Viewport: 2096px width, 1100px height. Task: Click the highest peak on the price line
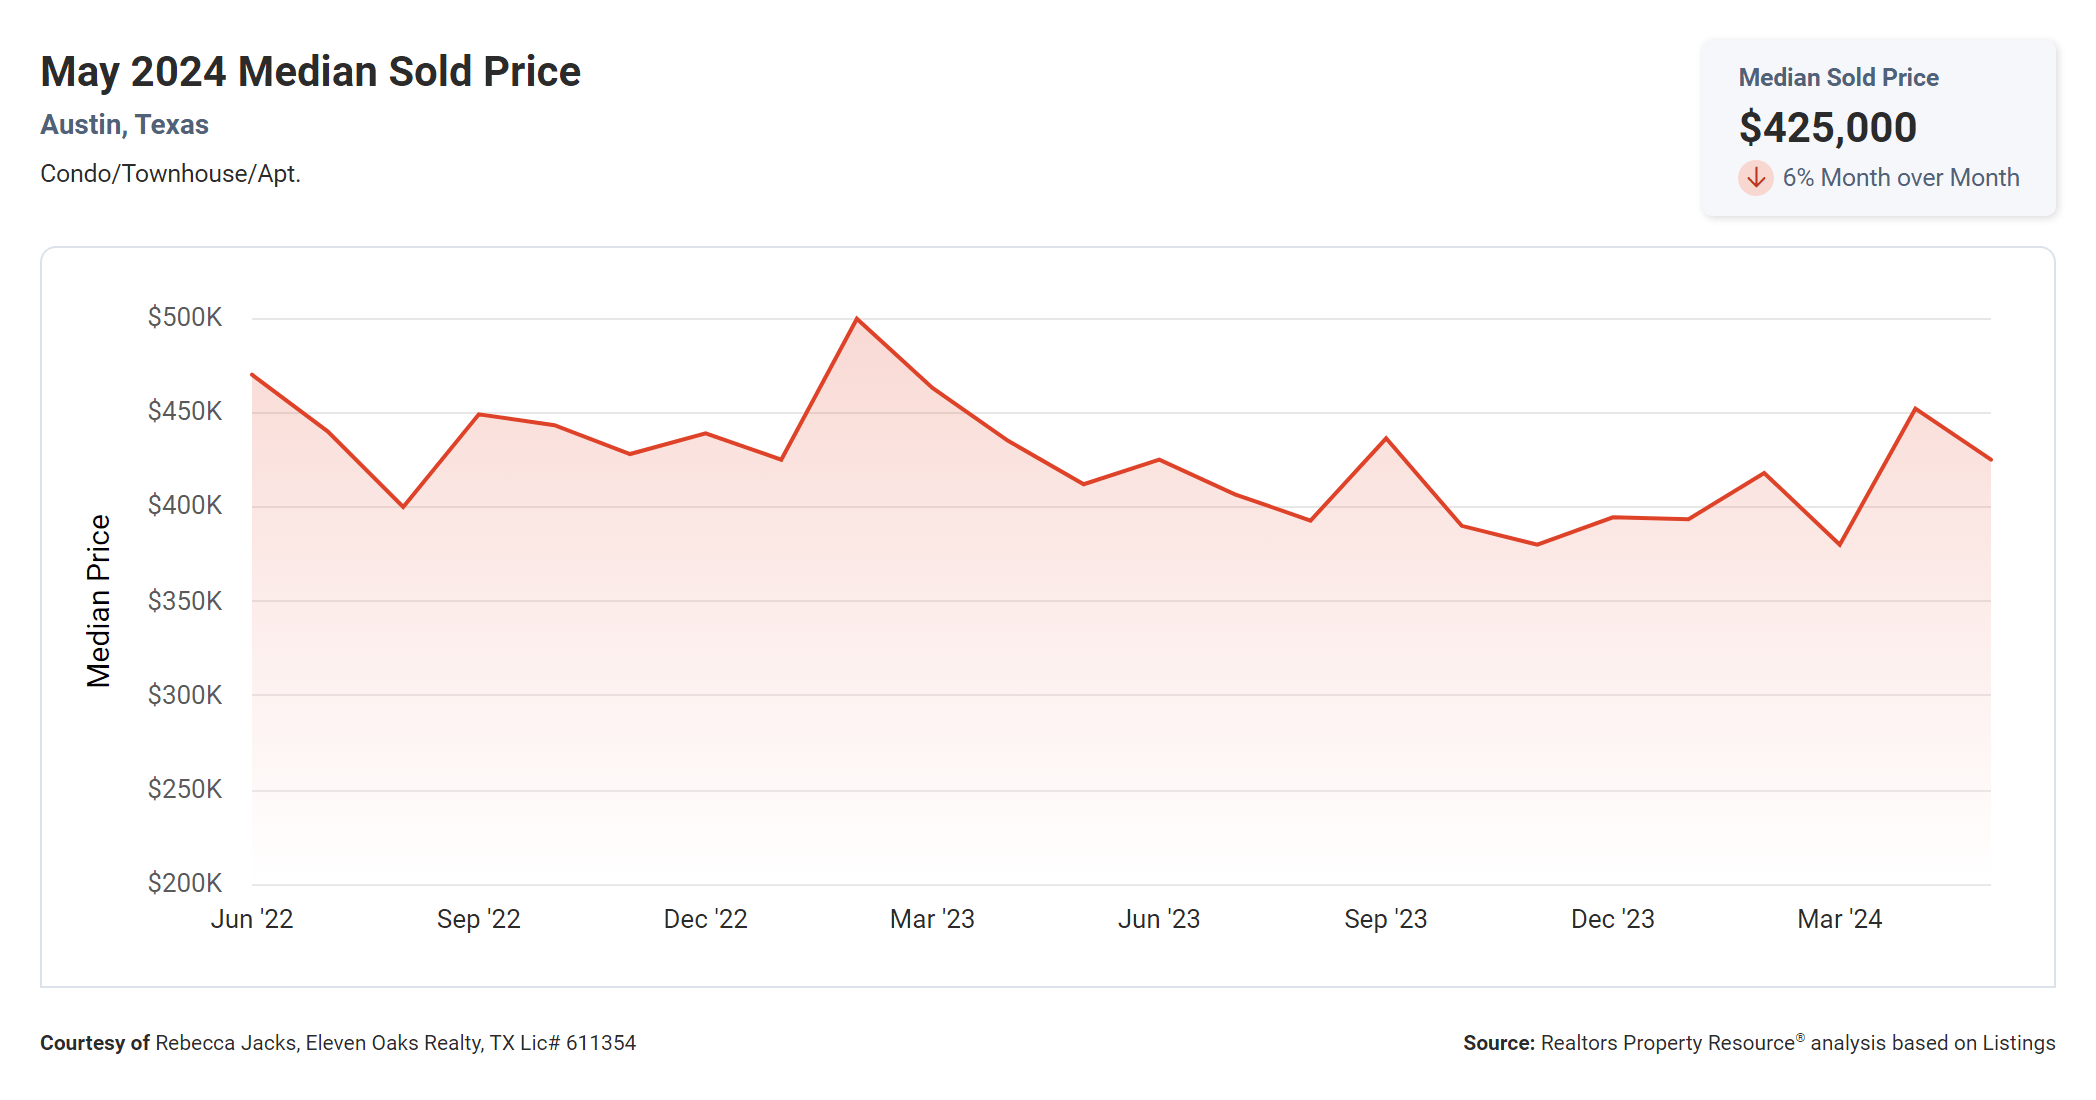857,319
